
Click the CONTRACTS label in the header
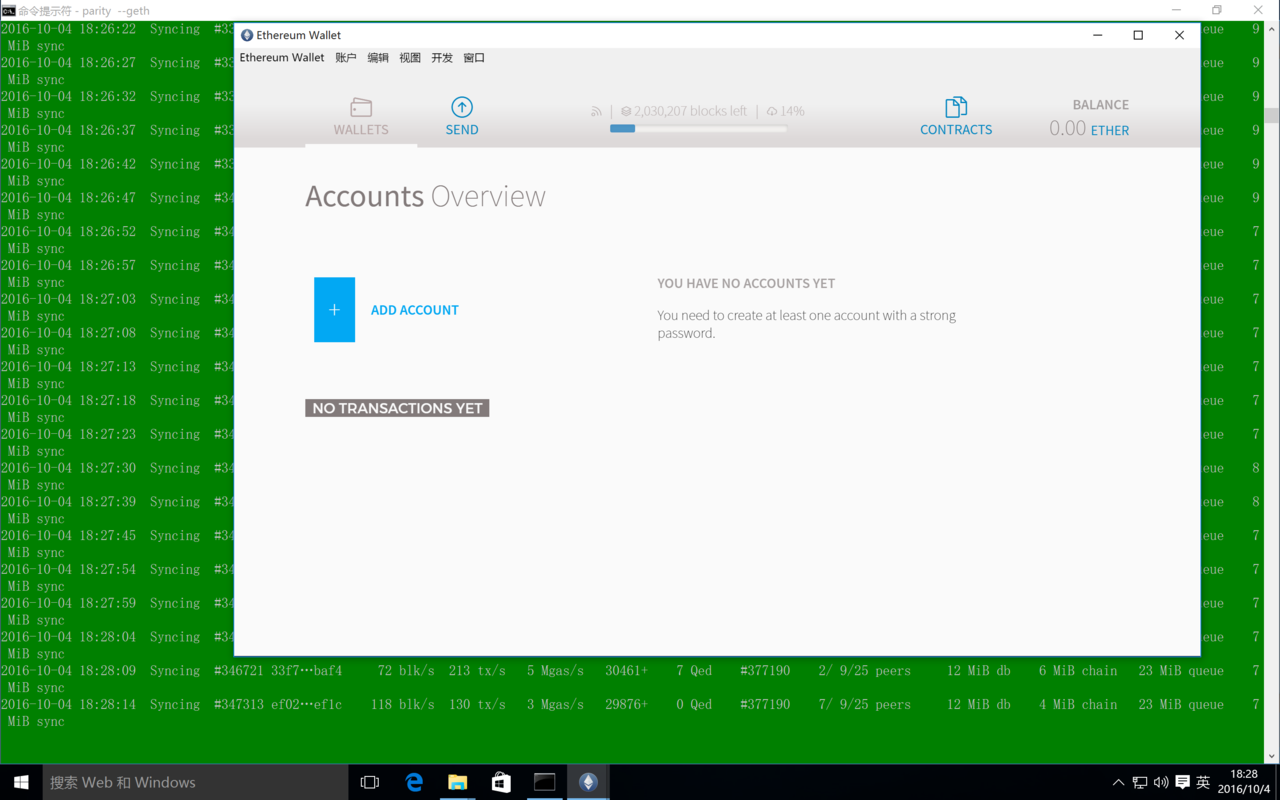(x=956, y=130)
